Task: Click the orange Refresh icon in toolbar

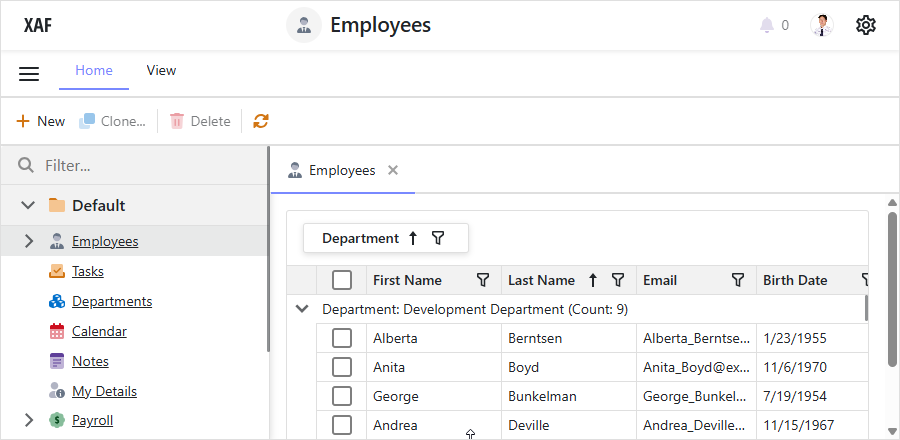Action: (261, 121)
